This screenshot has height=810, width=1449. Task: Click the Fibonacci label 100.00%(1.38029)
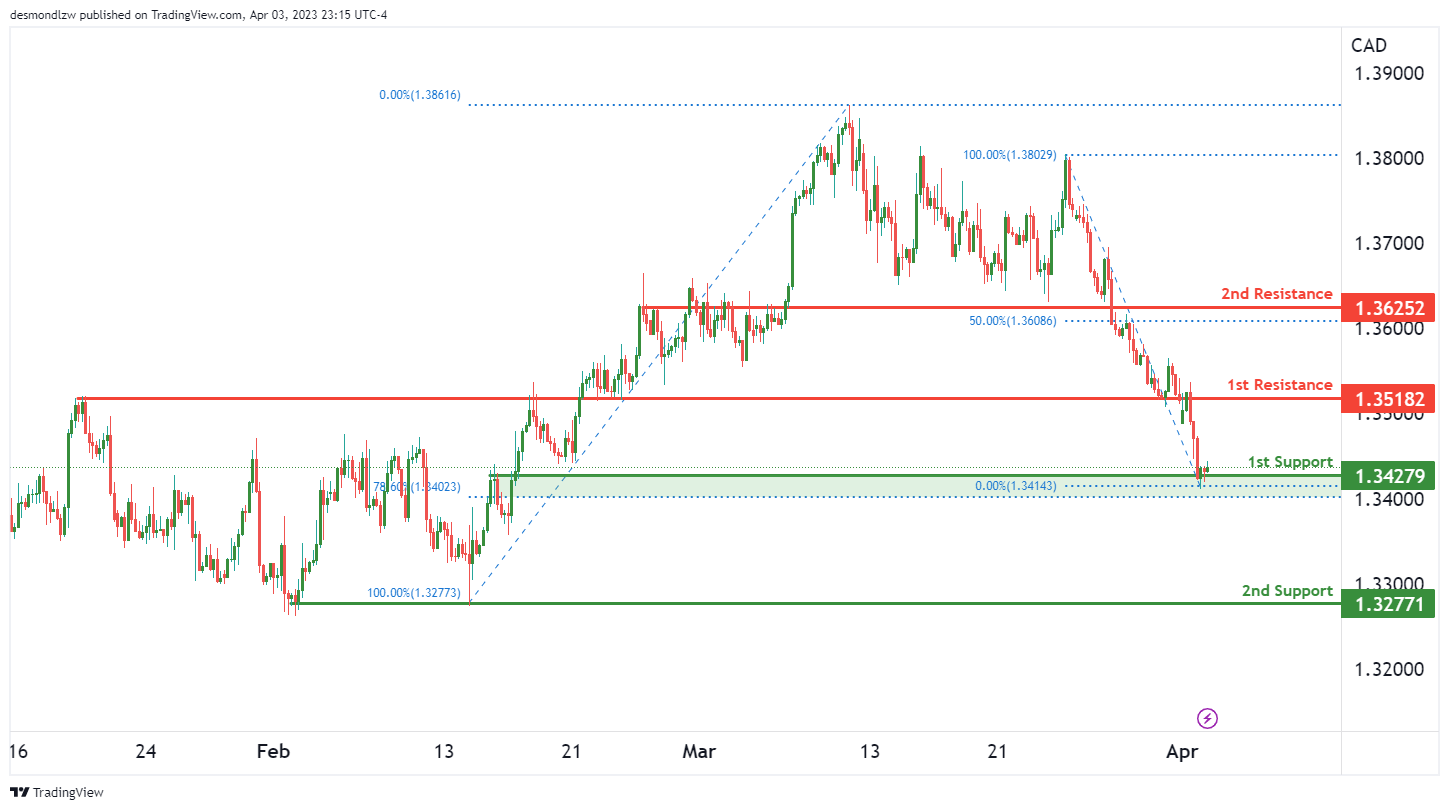pyautogui.click(x=1010, y=155)
